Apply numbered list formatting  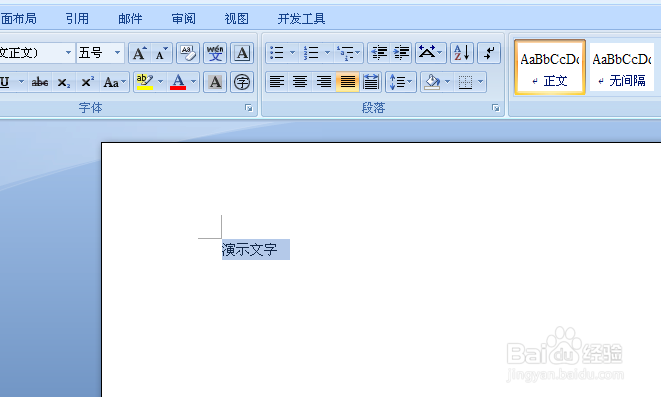[x=311, y=53]
